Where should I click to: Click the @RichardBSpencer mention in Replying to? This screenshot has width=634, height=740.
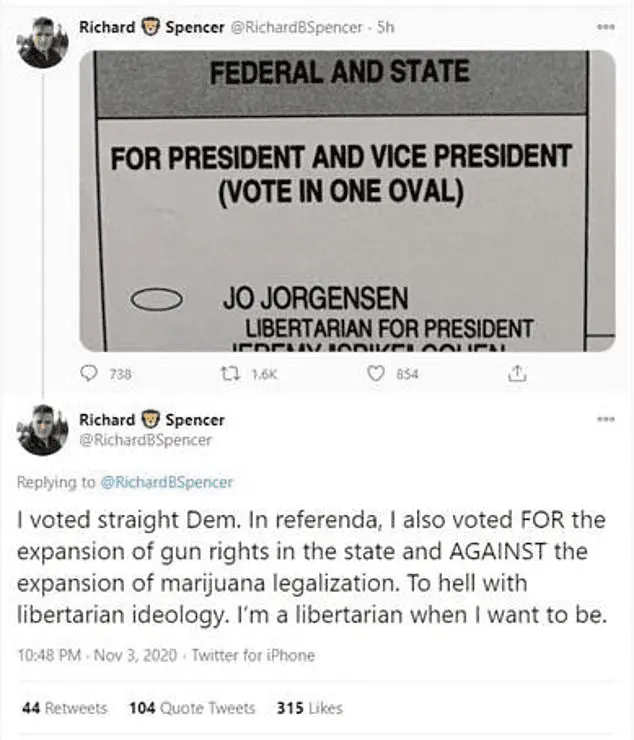pyautogui.click(x=167, y=482)
